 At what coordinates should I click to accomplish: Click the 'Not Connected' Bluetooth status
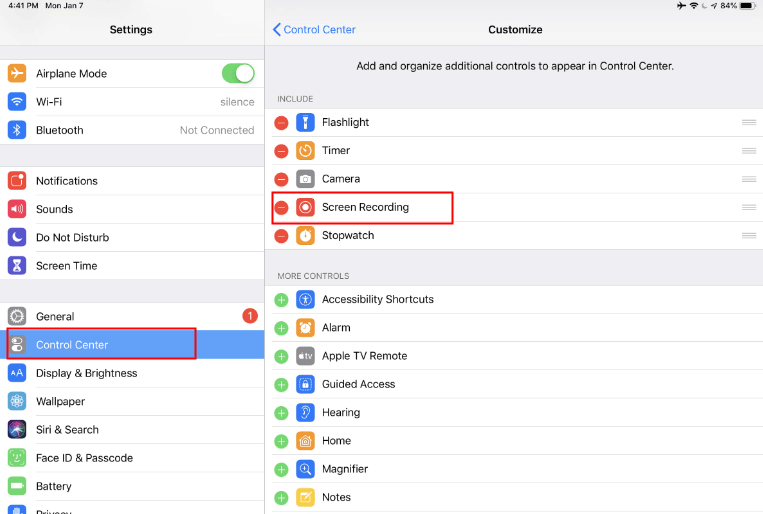click(217, 130)
